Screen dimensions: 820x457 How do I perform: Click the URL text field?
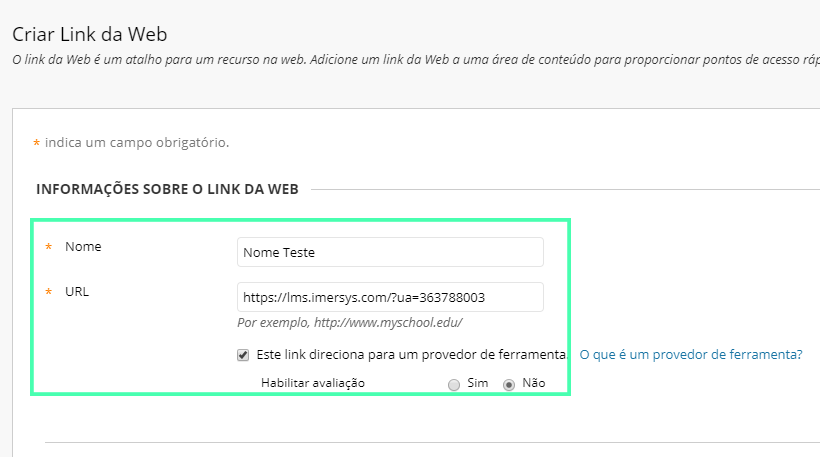click(390, 297)
